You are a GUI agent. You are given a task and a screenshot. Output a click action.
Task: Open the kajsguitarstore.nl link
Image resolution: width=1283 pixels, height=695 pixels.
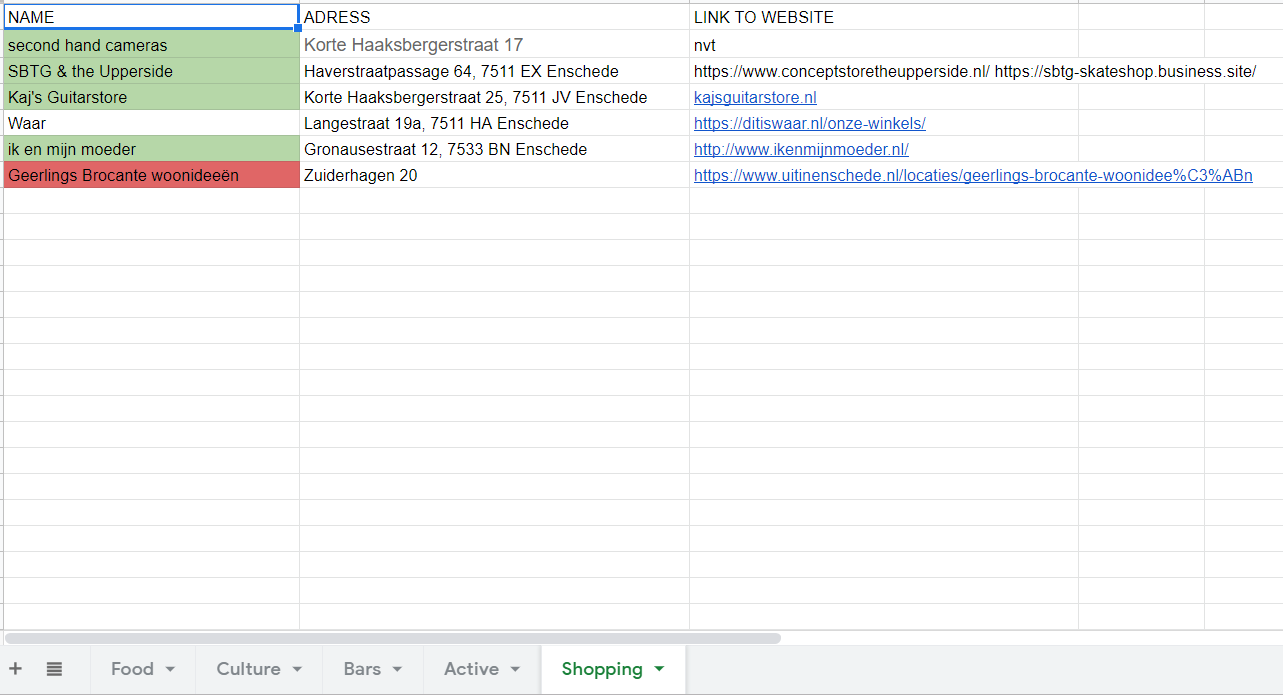(x=755, y=98)
